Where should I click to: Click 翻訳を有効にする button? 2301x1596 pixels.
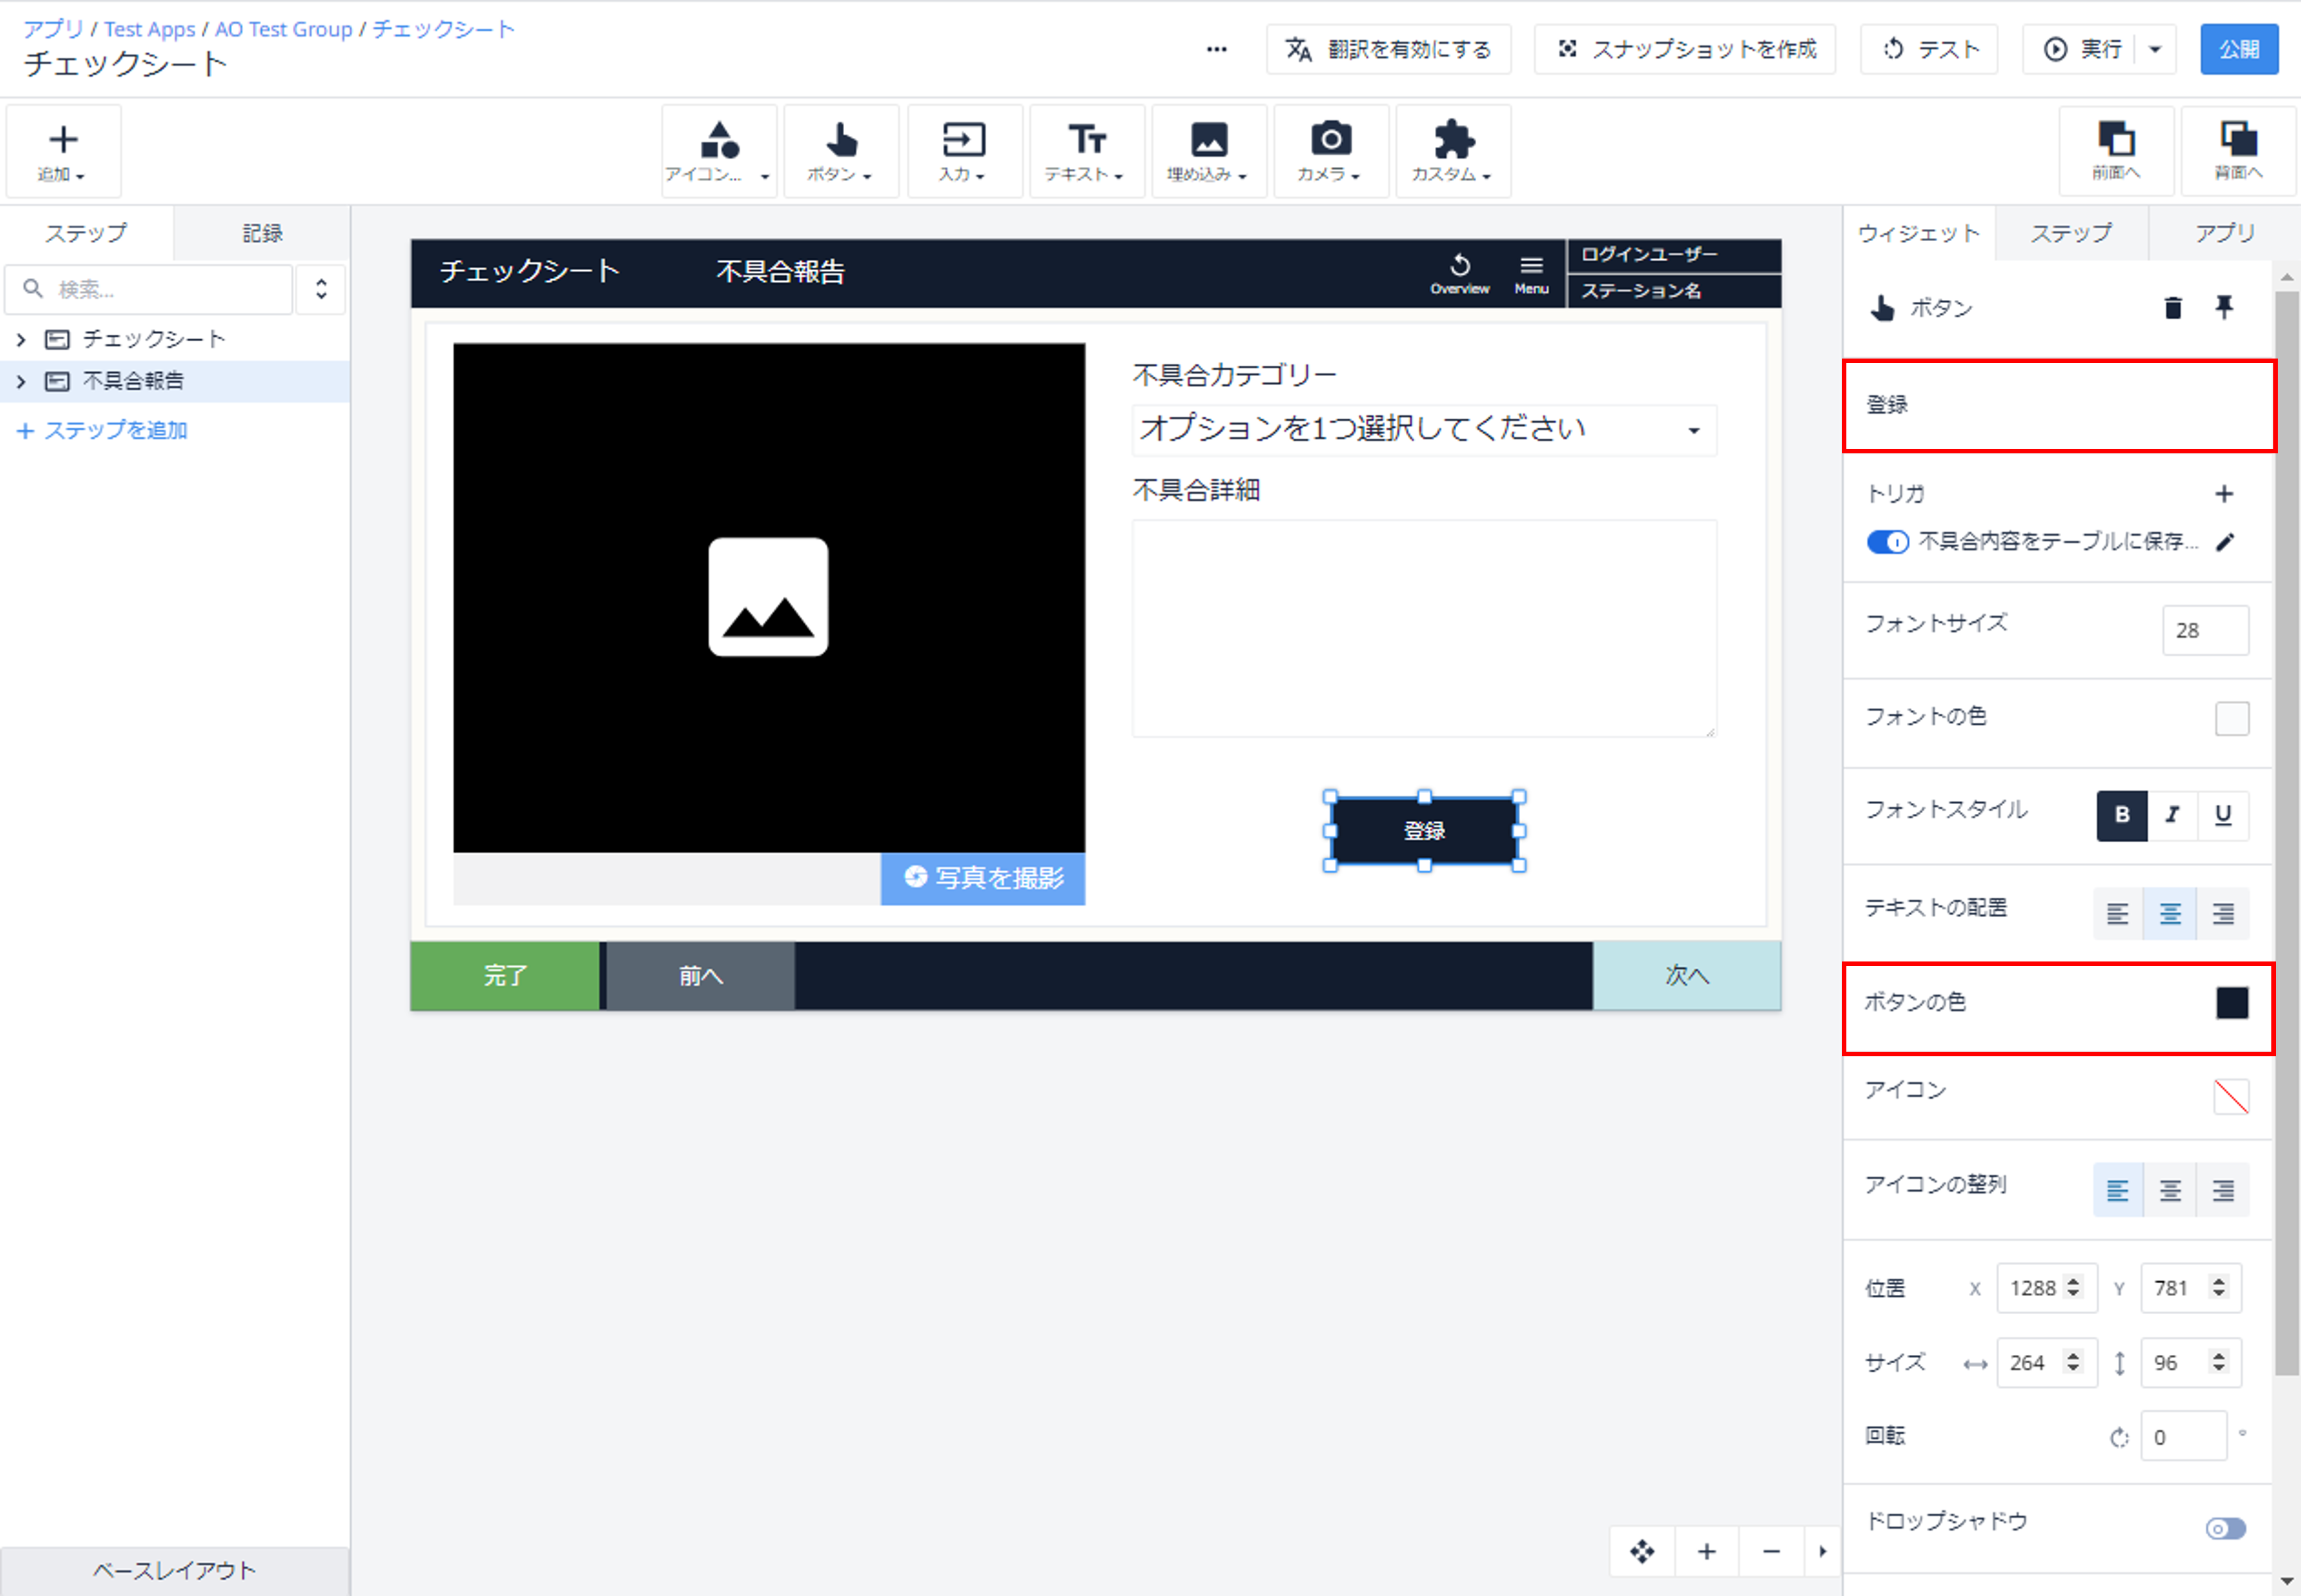1388,49
